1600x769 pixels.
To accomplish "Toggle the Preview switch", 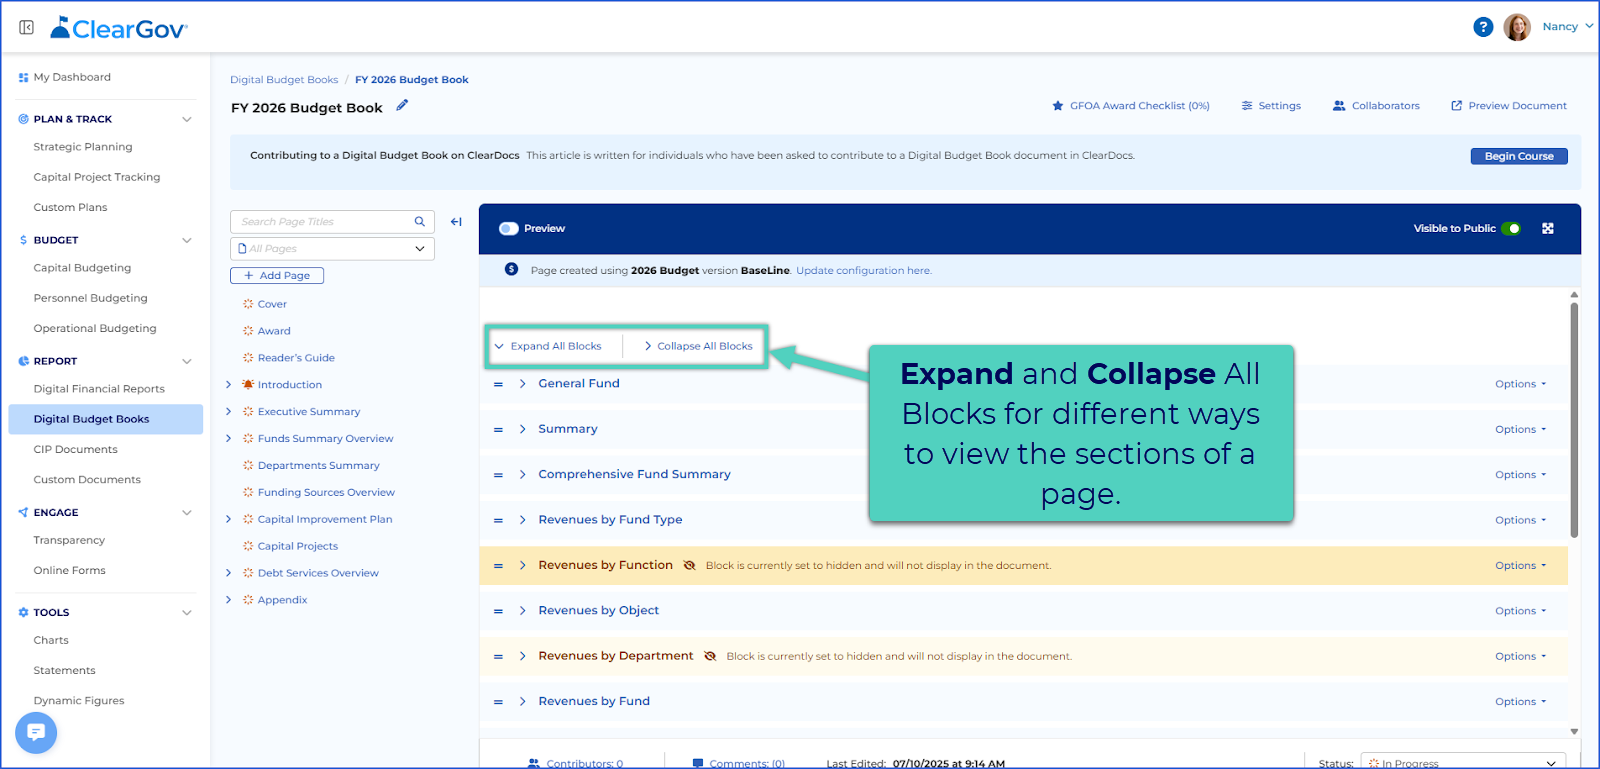I will point(509,229).
